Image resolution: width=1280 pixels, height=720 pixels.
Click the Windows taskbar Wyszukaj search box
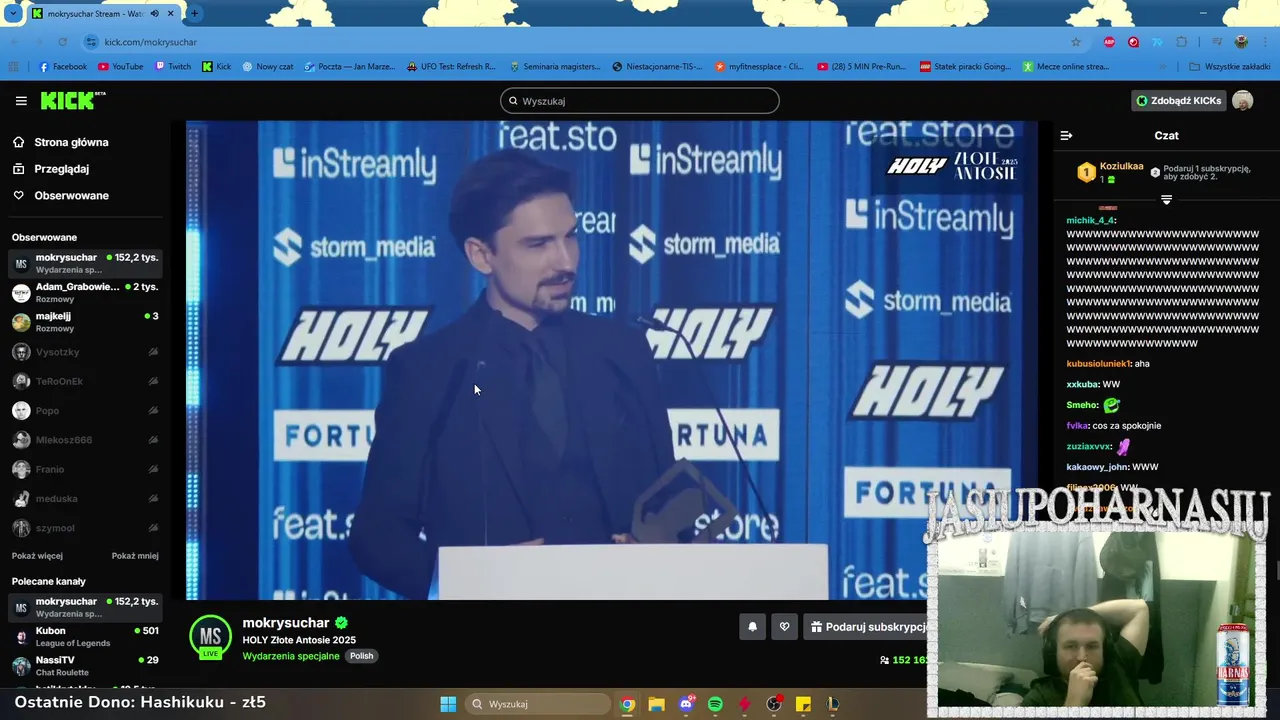[x=538, y=704]
